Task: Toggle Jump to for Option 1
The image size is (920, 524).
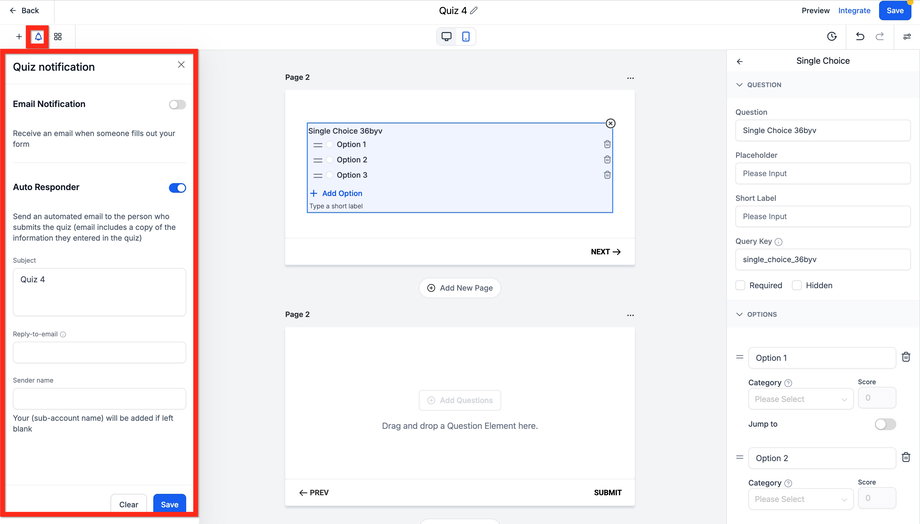Action: [885, 424]
